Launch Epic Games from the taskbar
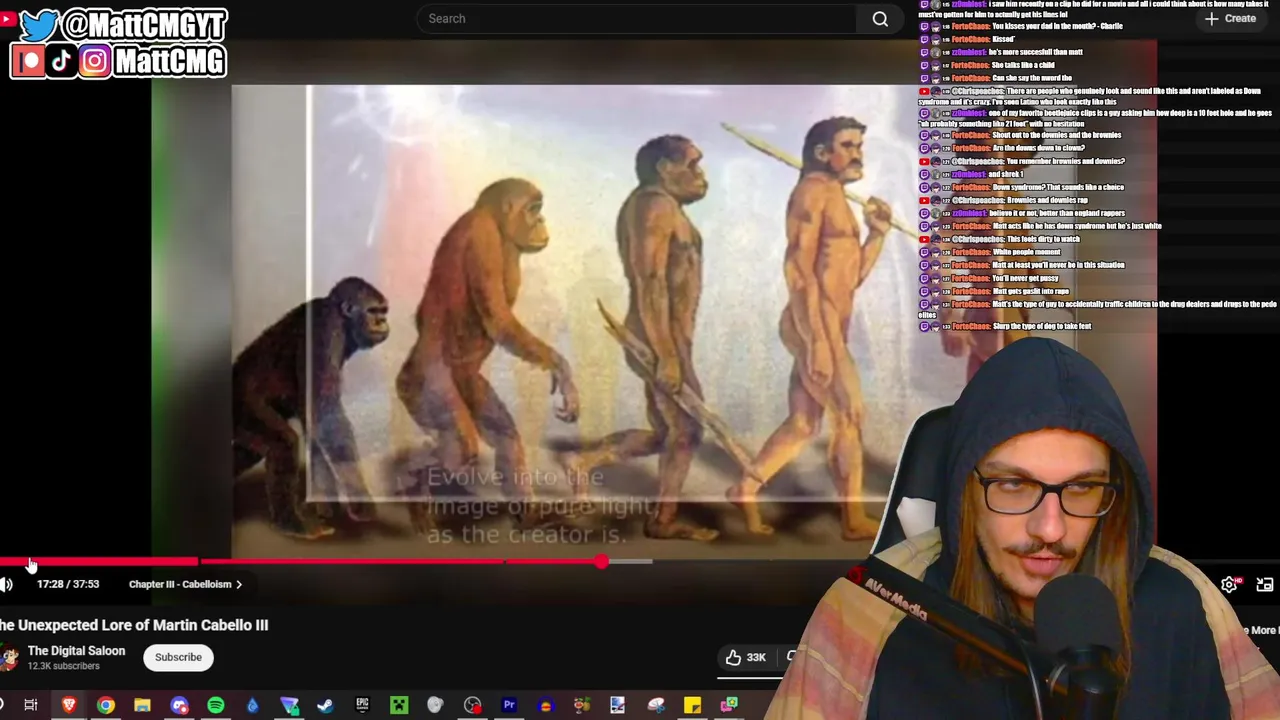The width and height of the screenshot is (1280, 720). [x=362, y=706]
